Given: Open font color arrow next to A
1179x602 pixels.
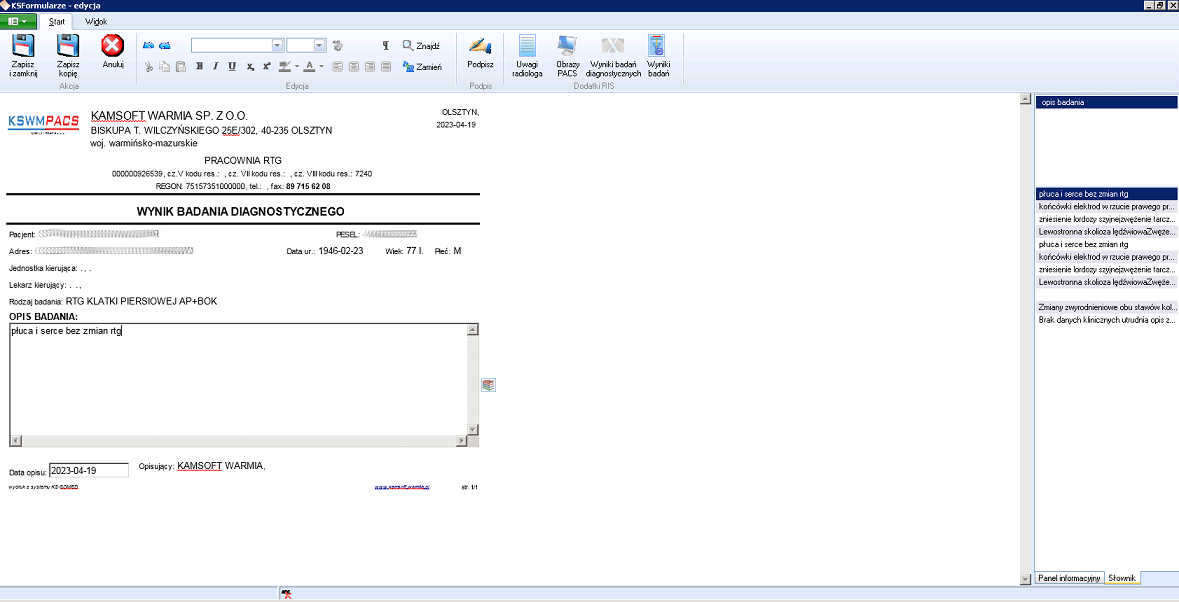Looking at the screenshot, I should pyautogui.click(x=321, y=67).
